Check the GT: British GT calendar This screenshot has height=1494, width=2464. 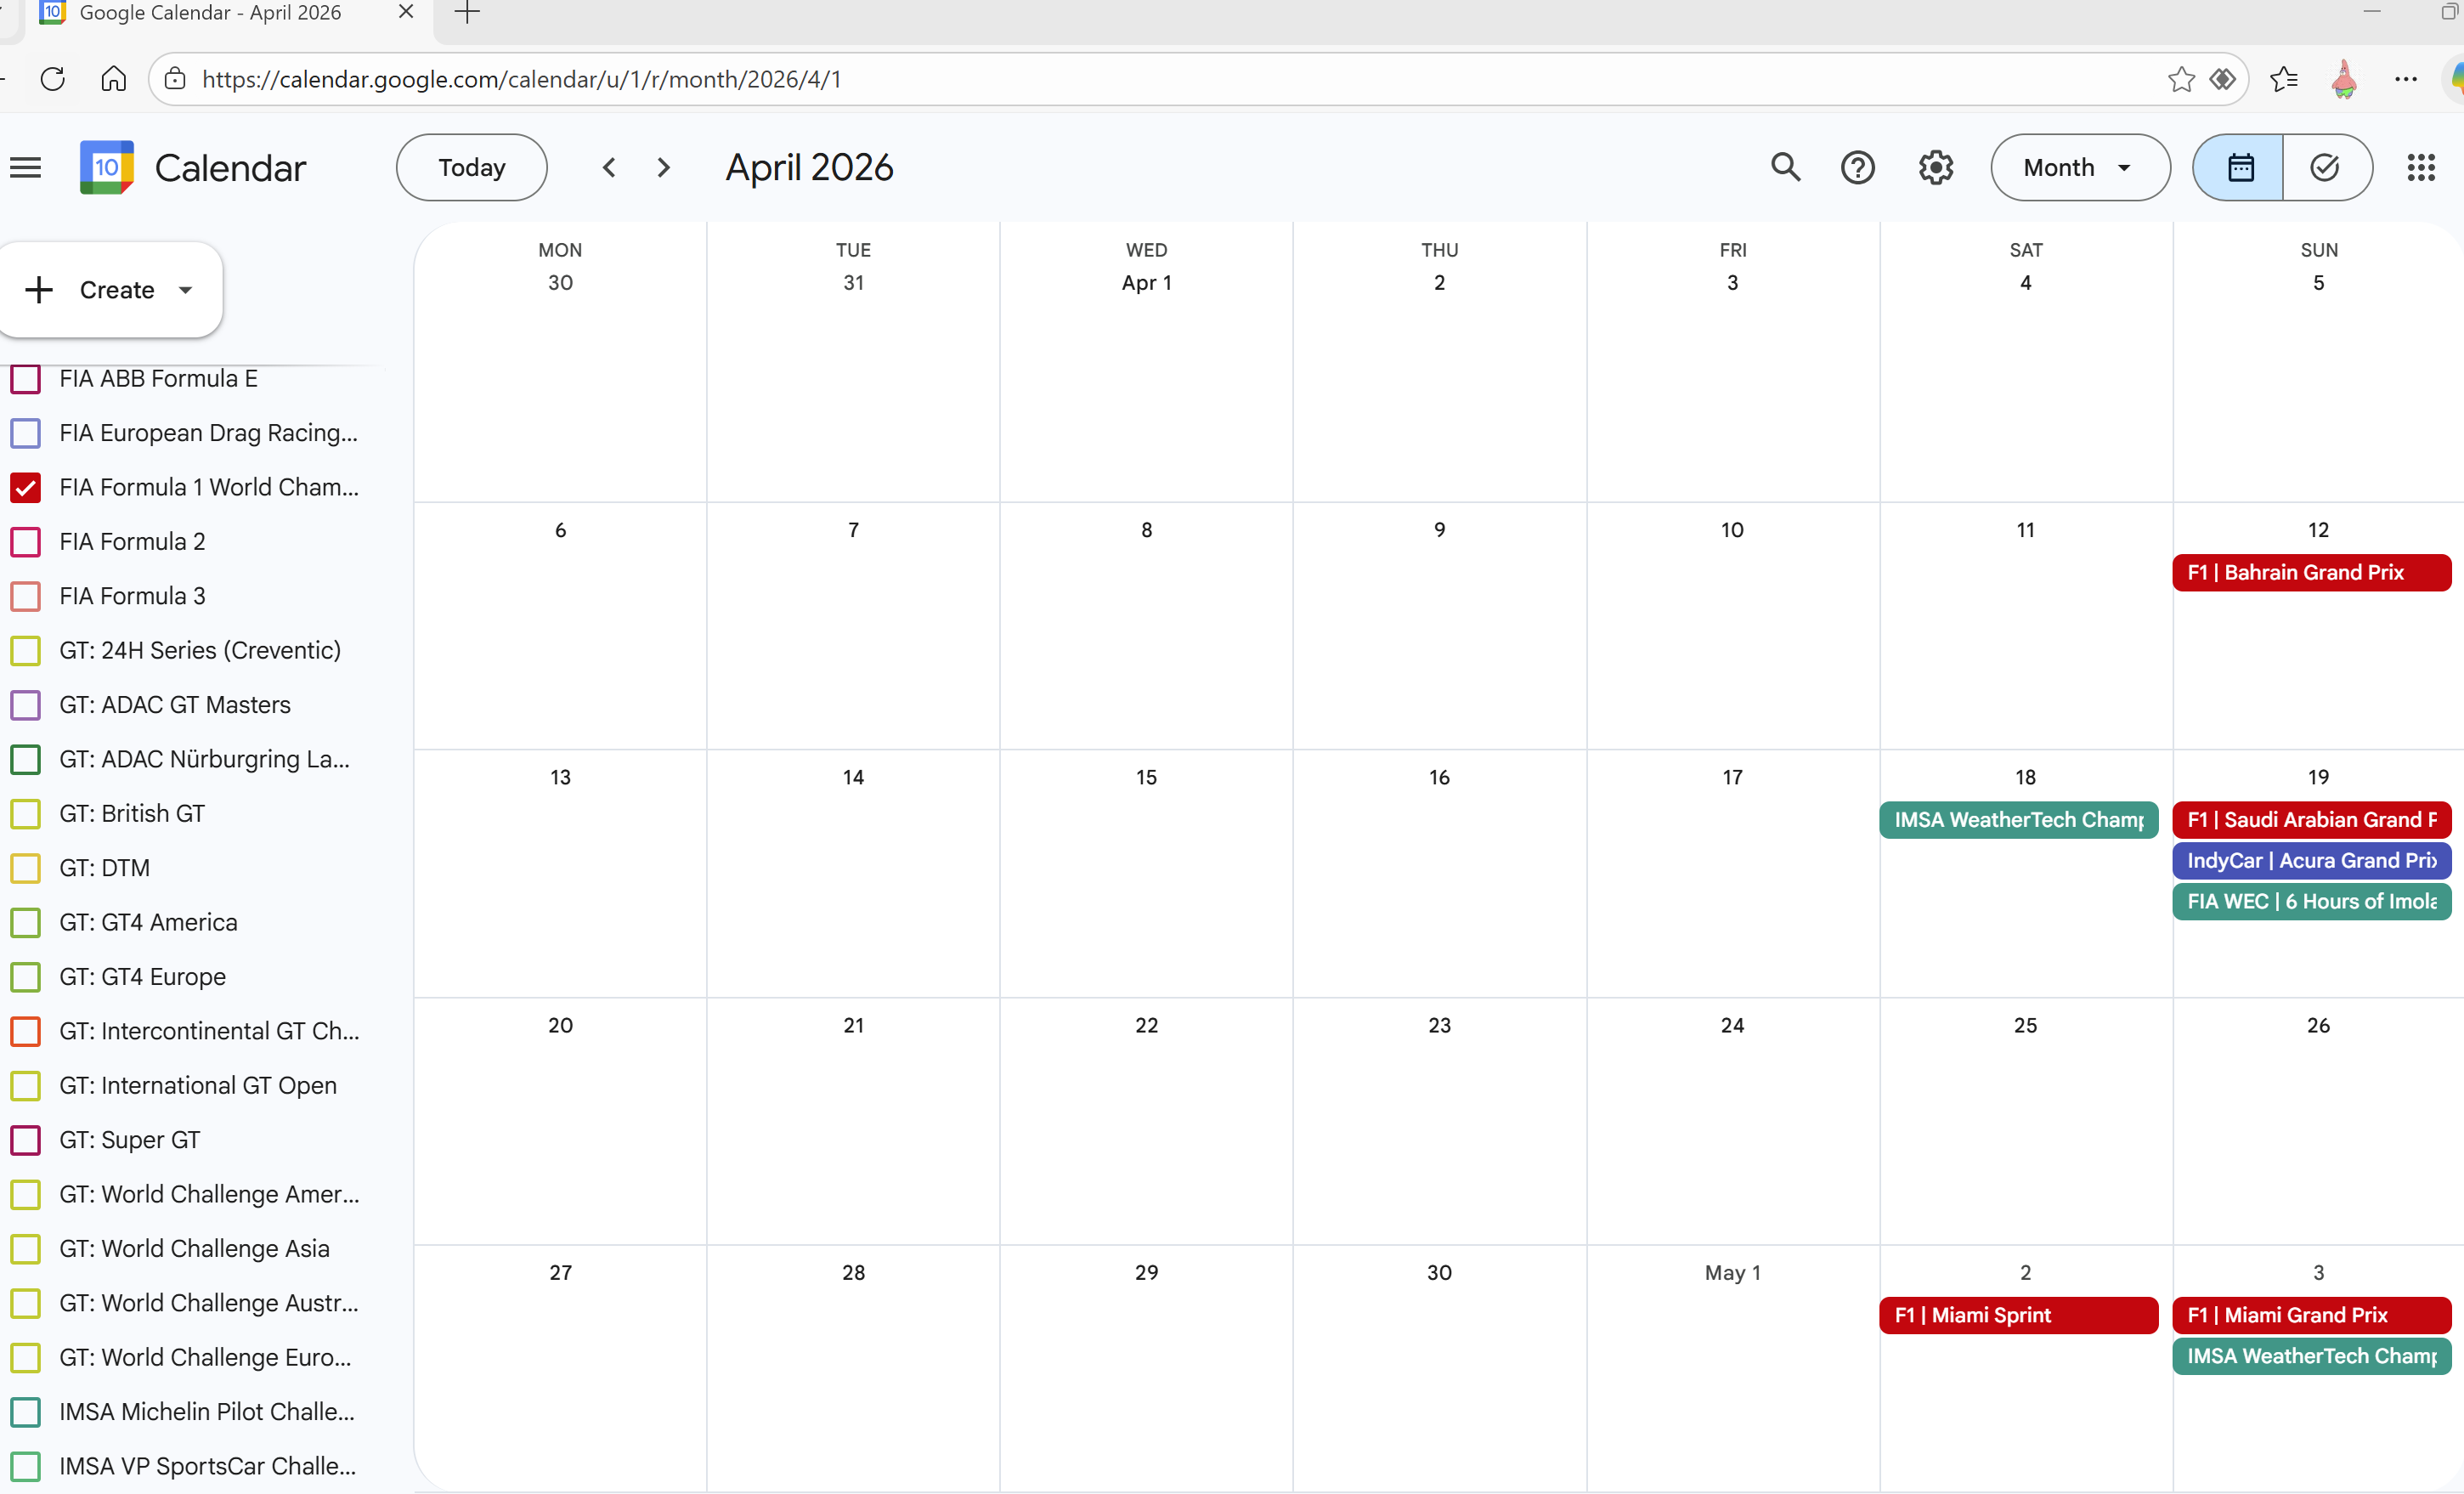pos(25,814)
